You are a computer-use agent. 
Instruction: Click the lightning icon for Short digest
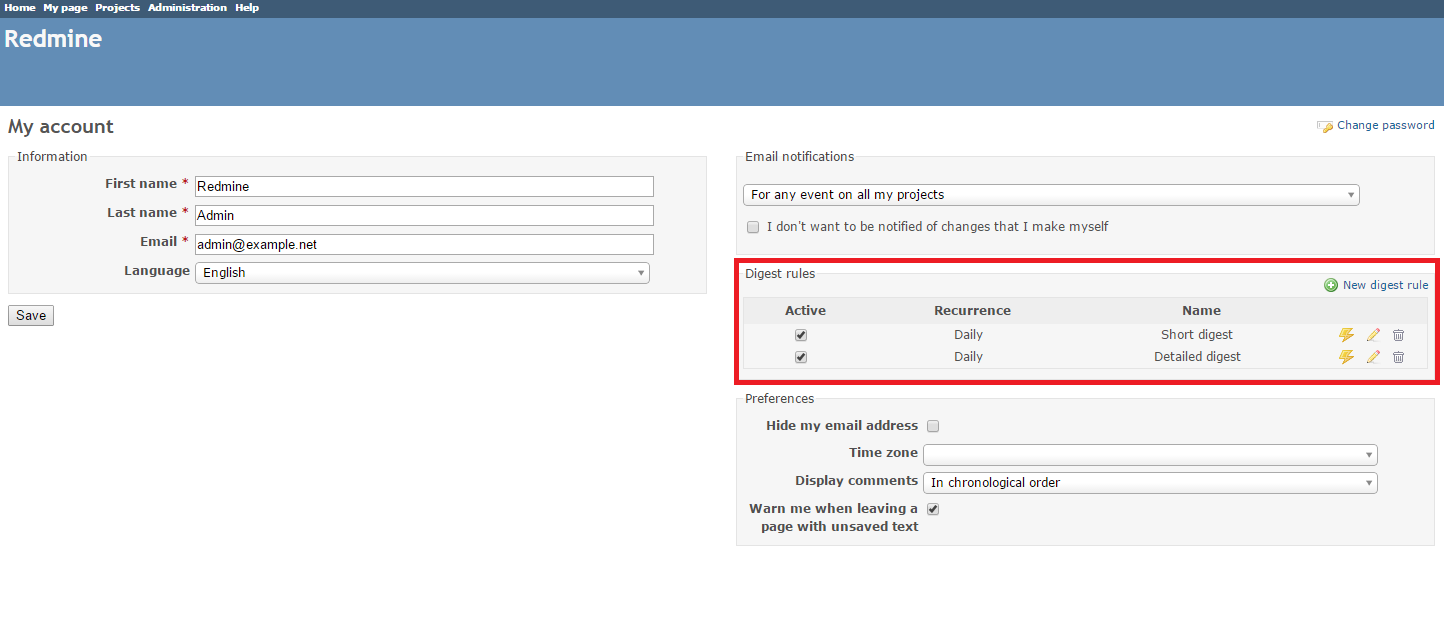pyautogui.click(x=1346, y=335)
